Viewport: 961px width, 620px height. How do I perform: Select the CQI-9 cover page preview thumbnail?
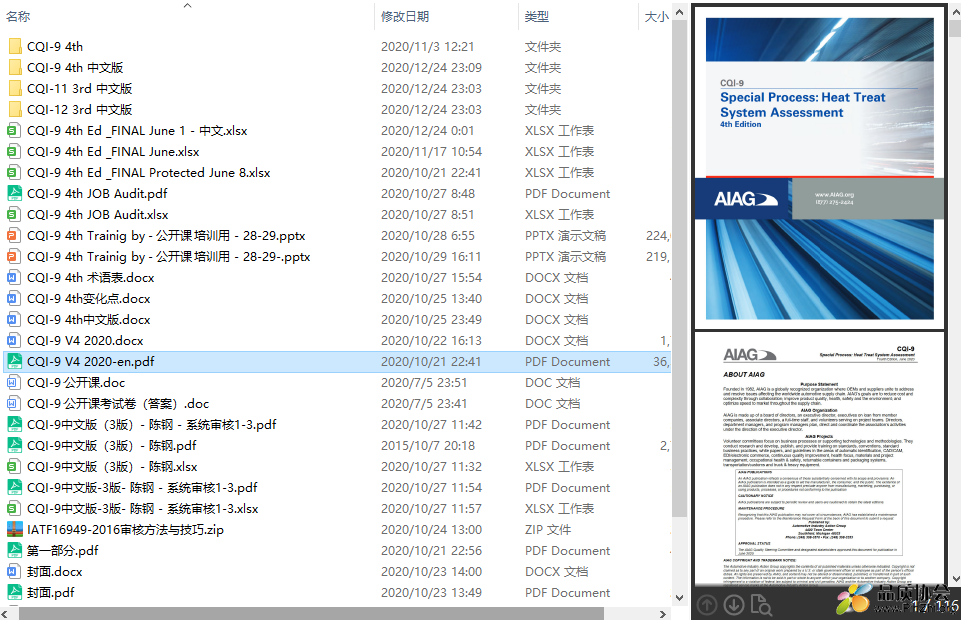[x=819, y=167]
